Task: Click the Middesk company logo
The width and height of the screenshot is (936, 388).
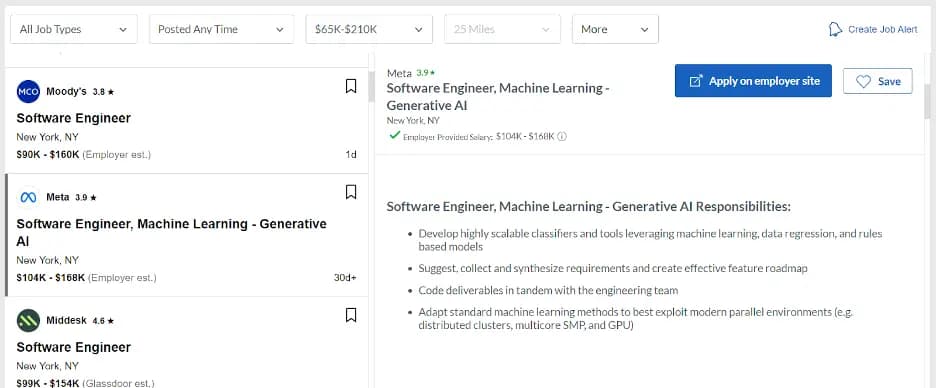Action: 28,321
